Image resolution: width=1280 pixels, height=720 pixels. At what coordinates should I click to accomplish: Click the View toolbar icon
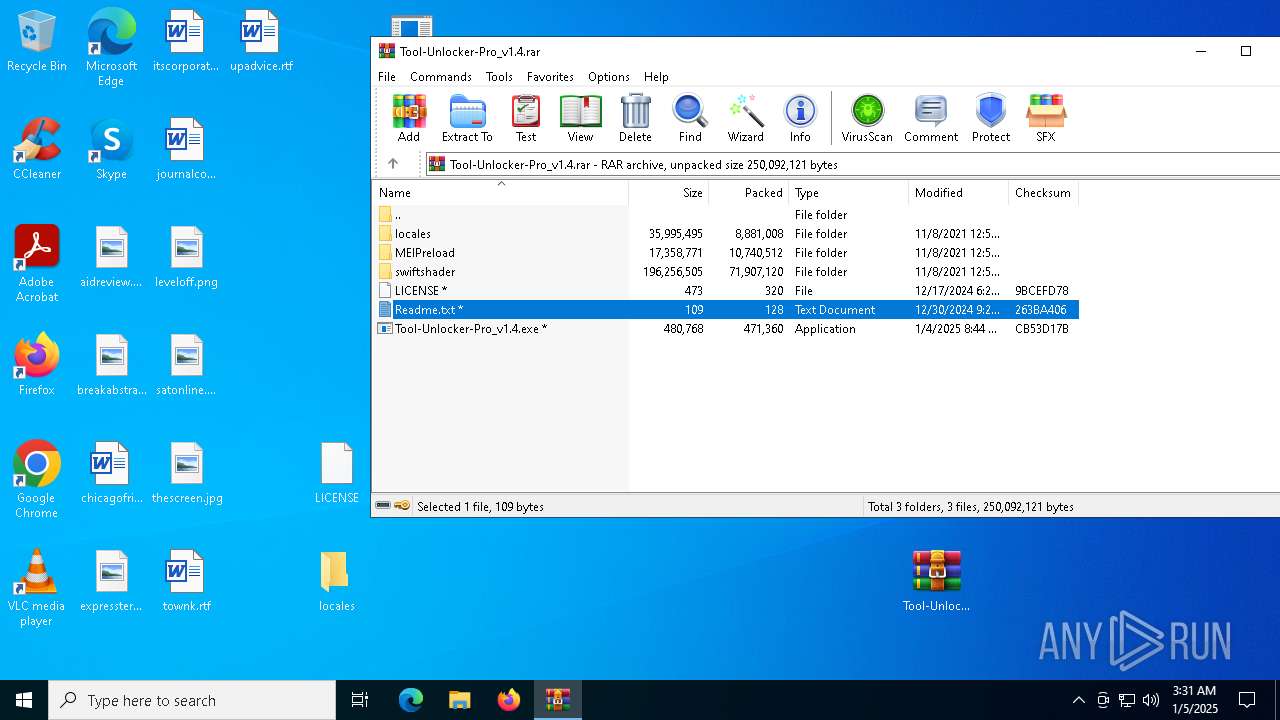(x=580, y=119)
